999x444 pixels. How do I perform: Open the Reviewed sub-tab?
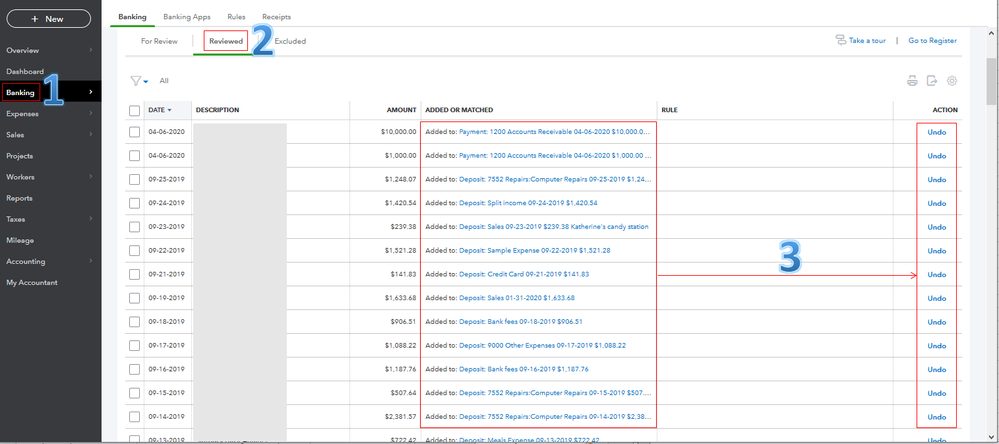point(226,41)
